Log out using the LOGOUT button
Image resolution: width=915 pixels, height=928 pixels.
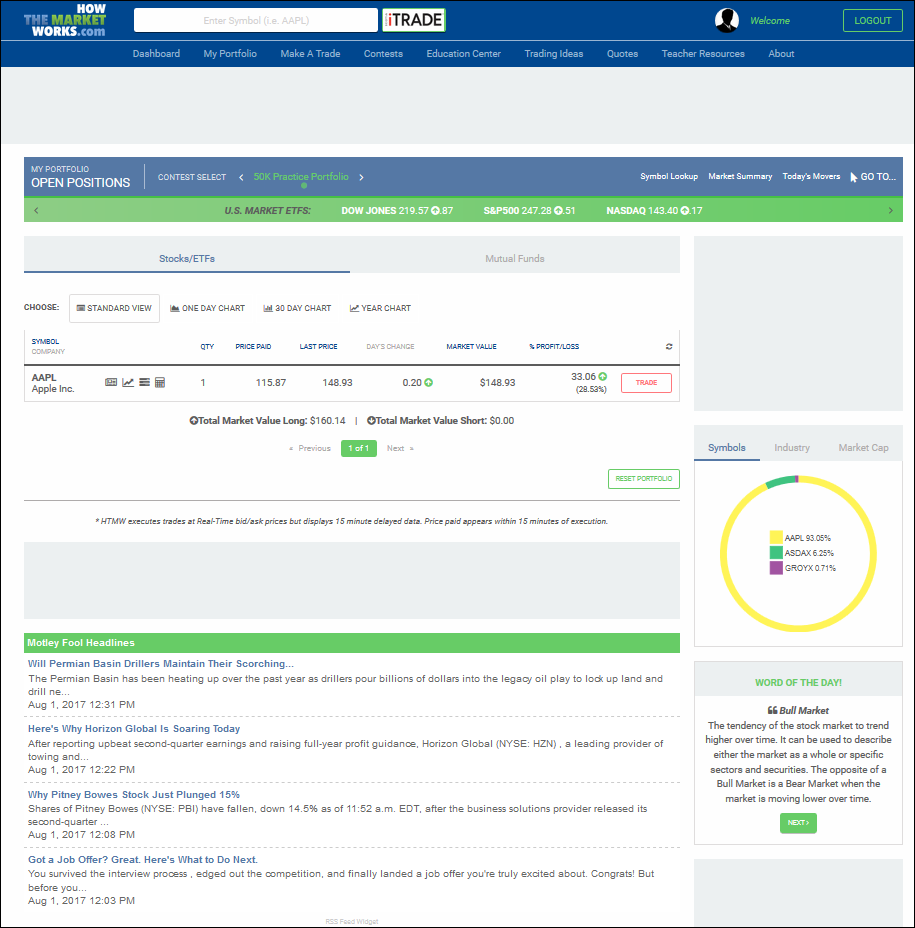pos(872,21)
